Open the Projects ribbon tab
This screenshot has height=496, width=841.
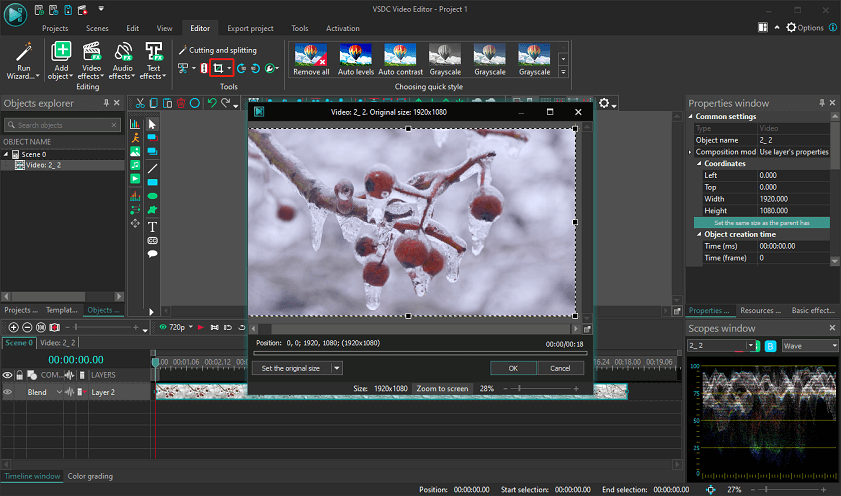[x=55, y=28]
